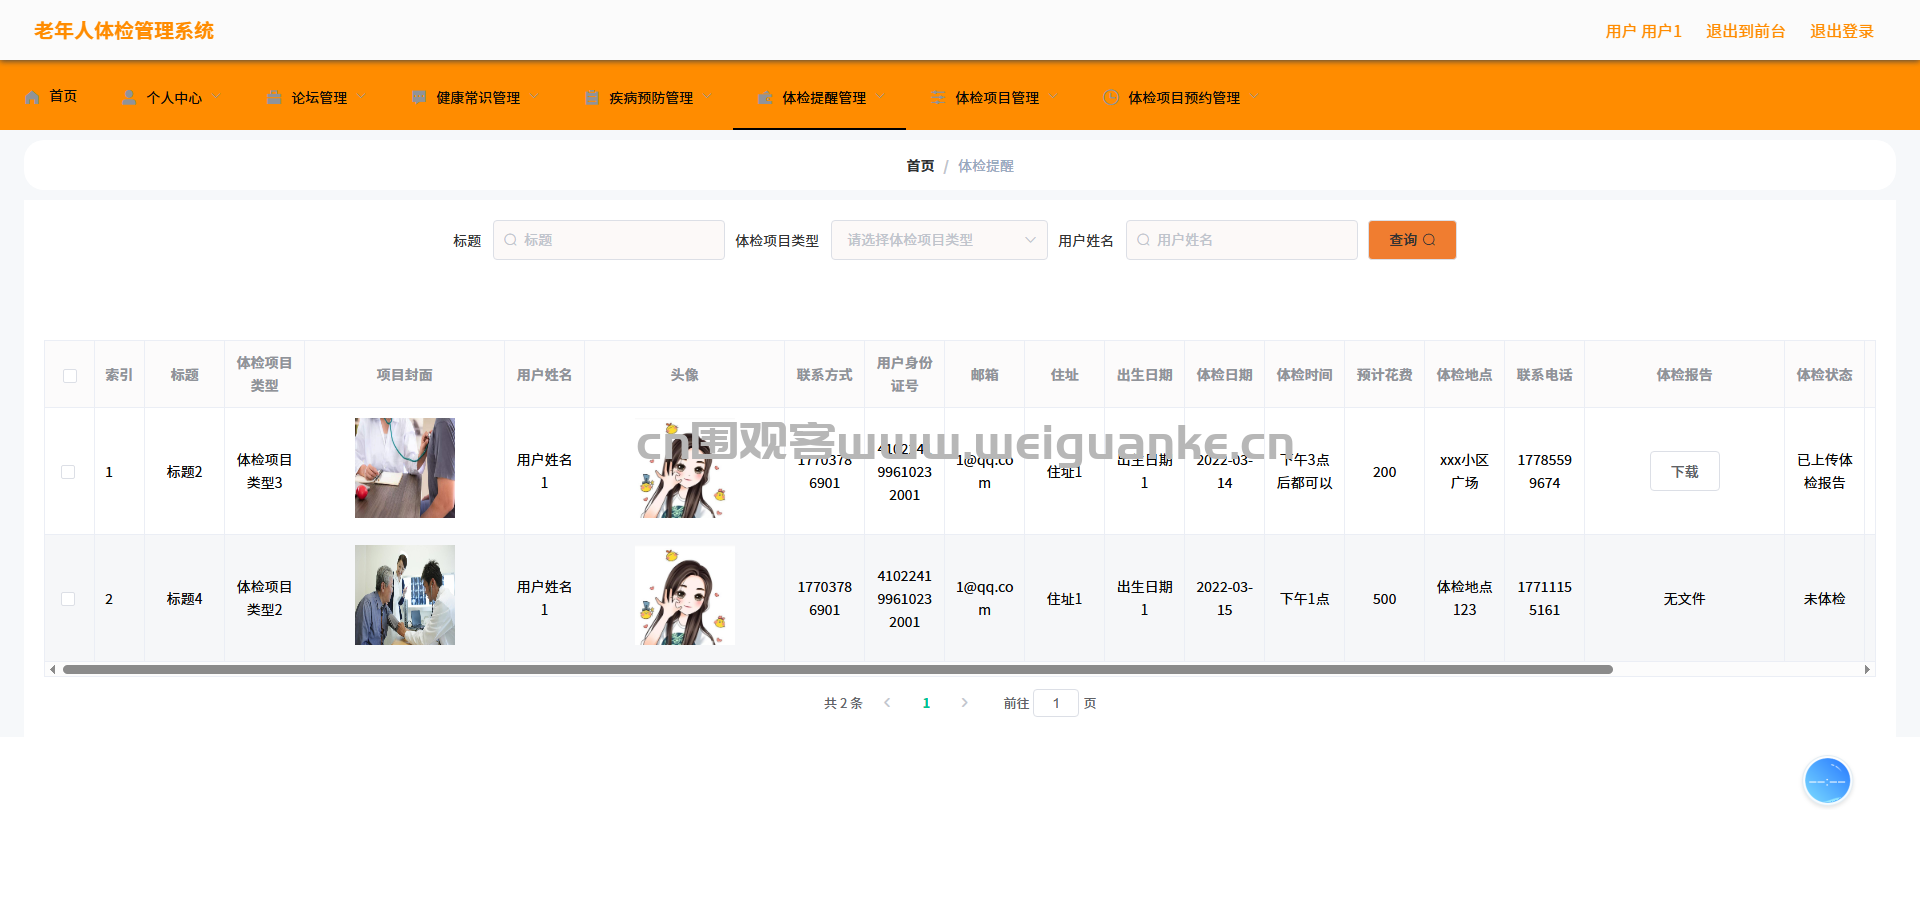The image size is (1920, 919).
Task: Open the doctor cover image for 标题4
Action: pyautogui.click(x=405, y=595)
